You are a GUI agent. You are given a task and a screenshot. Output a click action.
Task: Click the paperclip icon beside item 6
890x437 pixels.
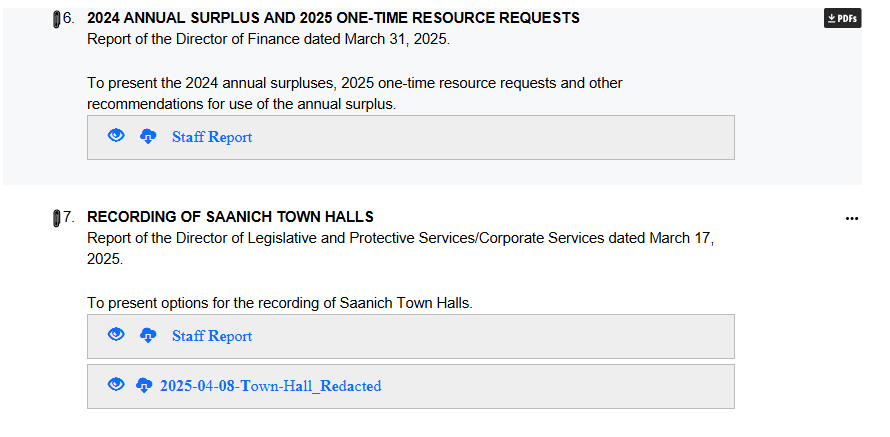click(56, 19)
